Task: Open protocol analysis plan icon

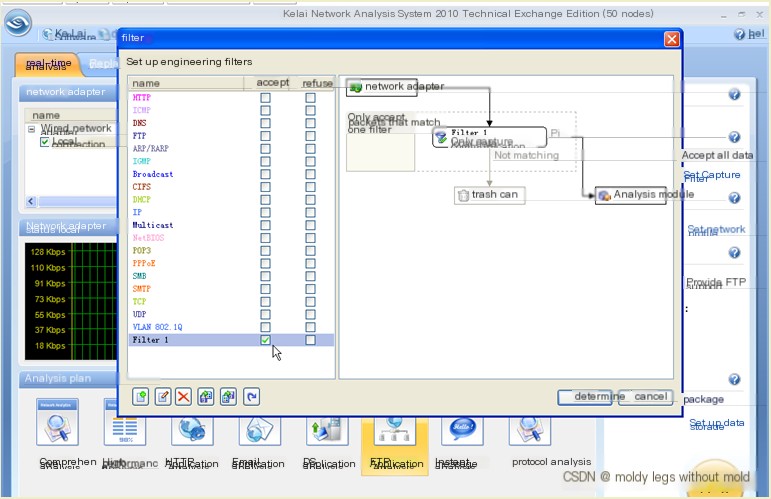Action: [530, 430]
